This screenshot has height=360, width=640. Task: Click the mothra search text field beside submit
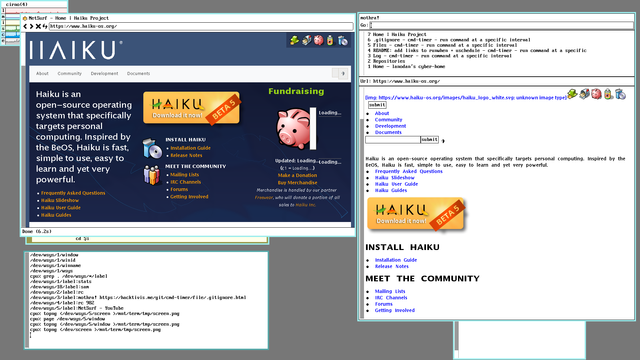coord(393,140)
